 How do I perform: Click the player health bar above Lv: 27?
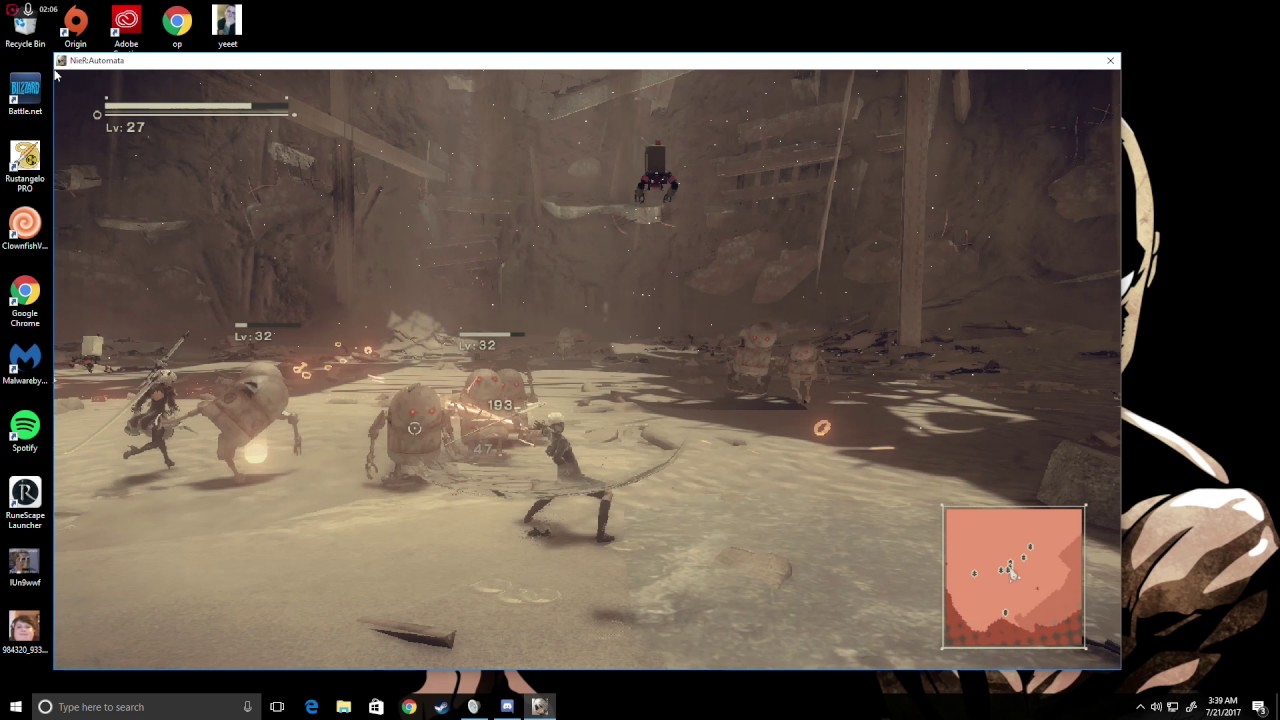(x=198, y=106)
